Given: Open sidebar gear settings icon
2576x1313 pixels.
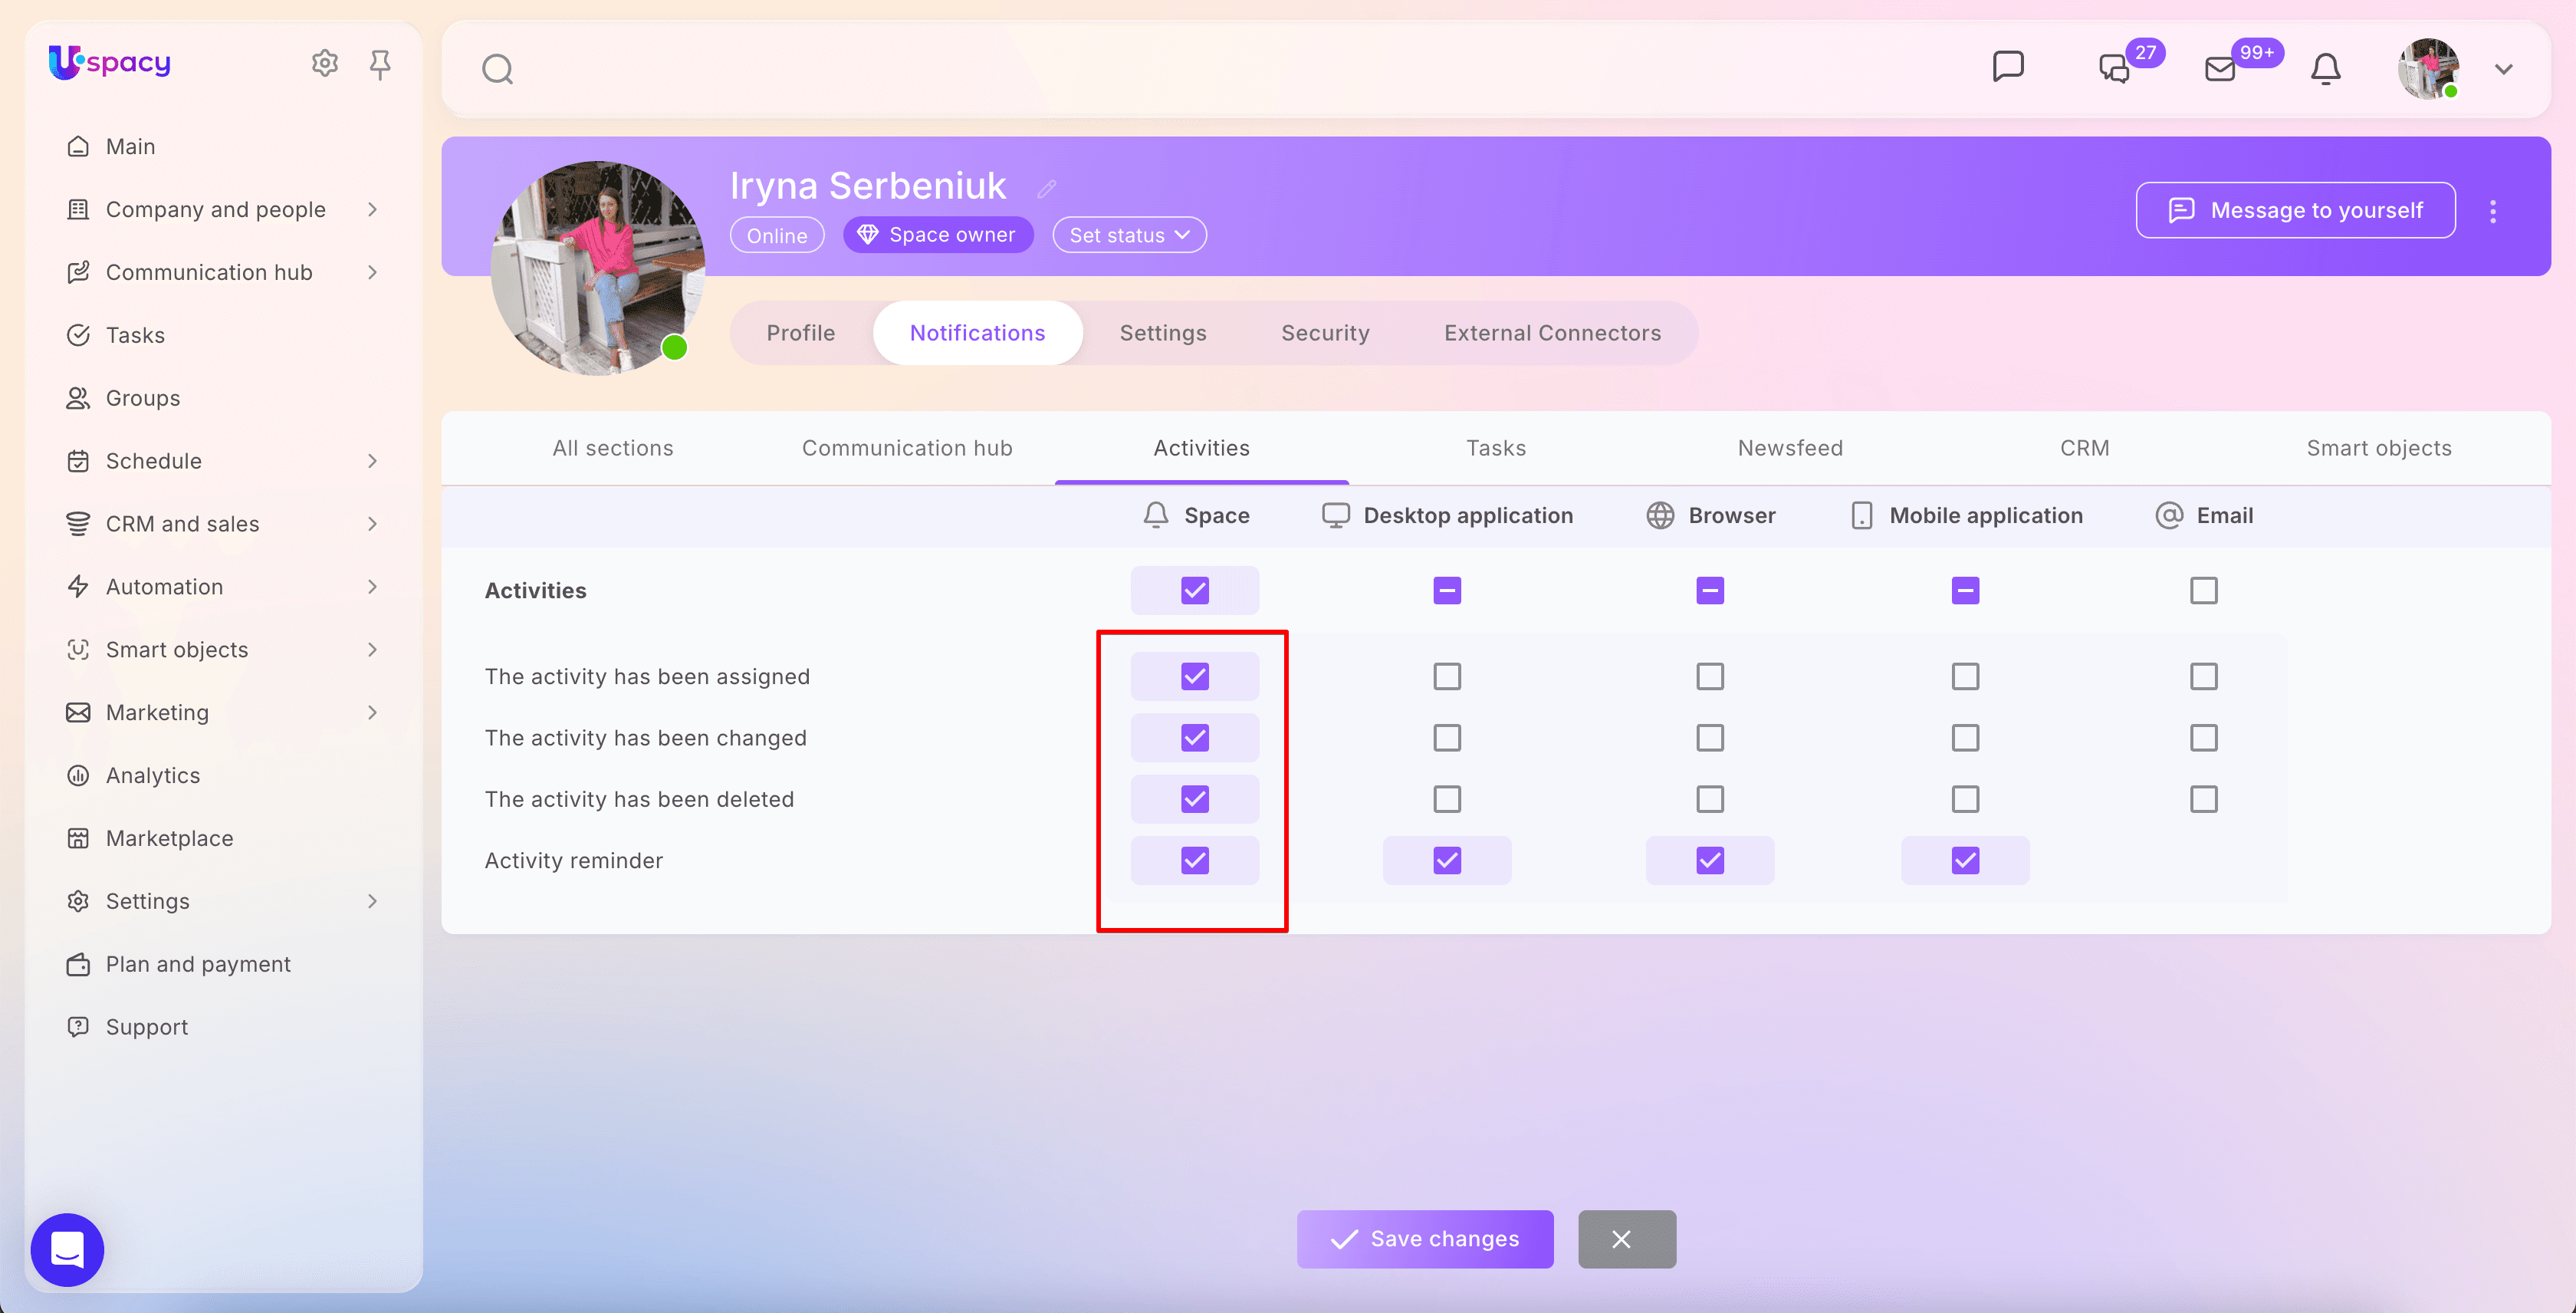Looking at the screenshot, I should 325,63.
